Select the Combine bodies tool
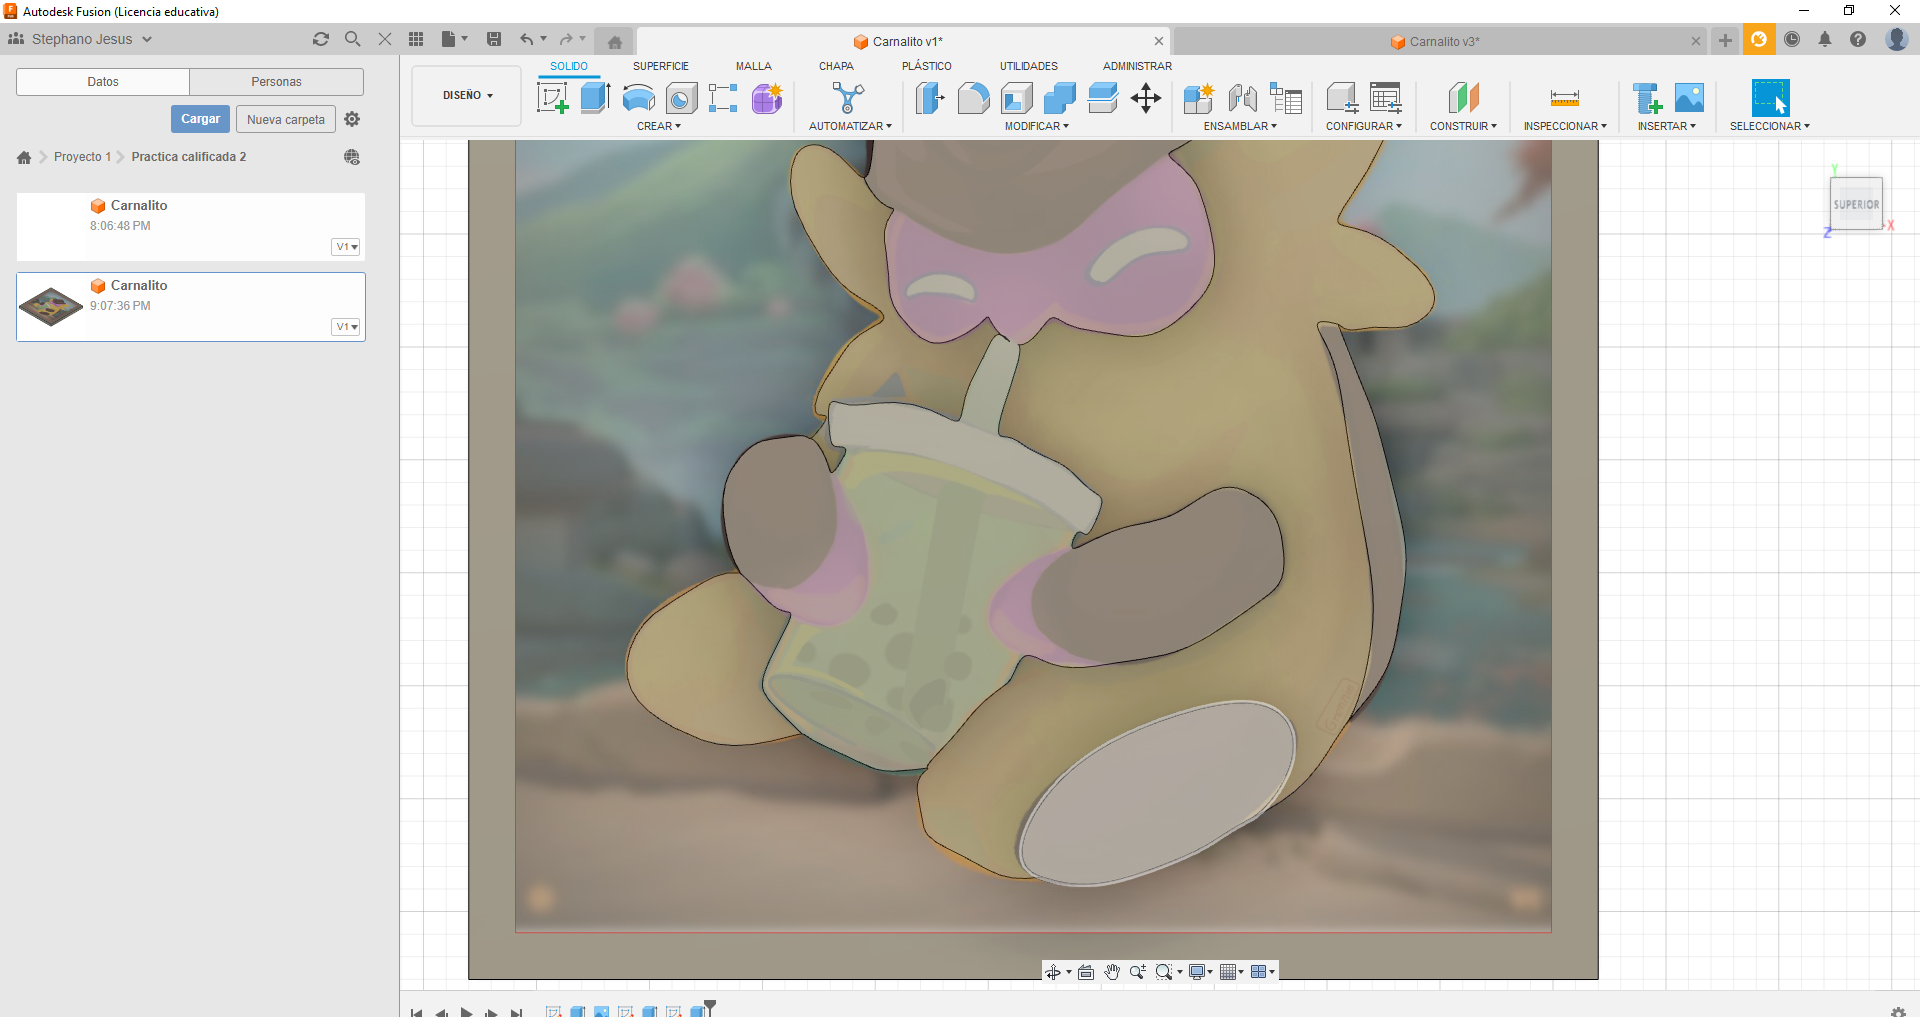Image resolution: width=1920 pixels, height=1017 pixels. tap(1060, 98)
